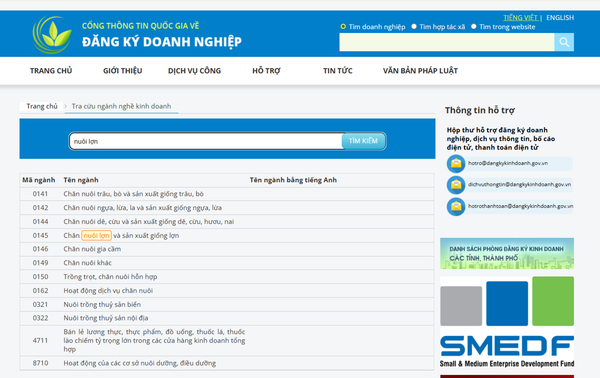600x378 pixels.
Task: Click the TÌM KIẾM button
Action: 363,141
